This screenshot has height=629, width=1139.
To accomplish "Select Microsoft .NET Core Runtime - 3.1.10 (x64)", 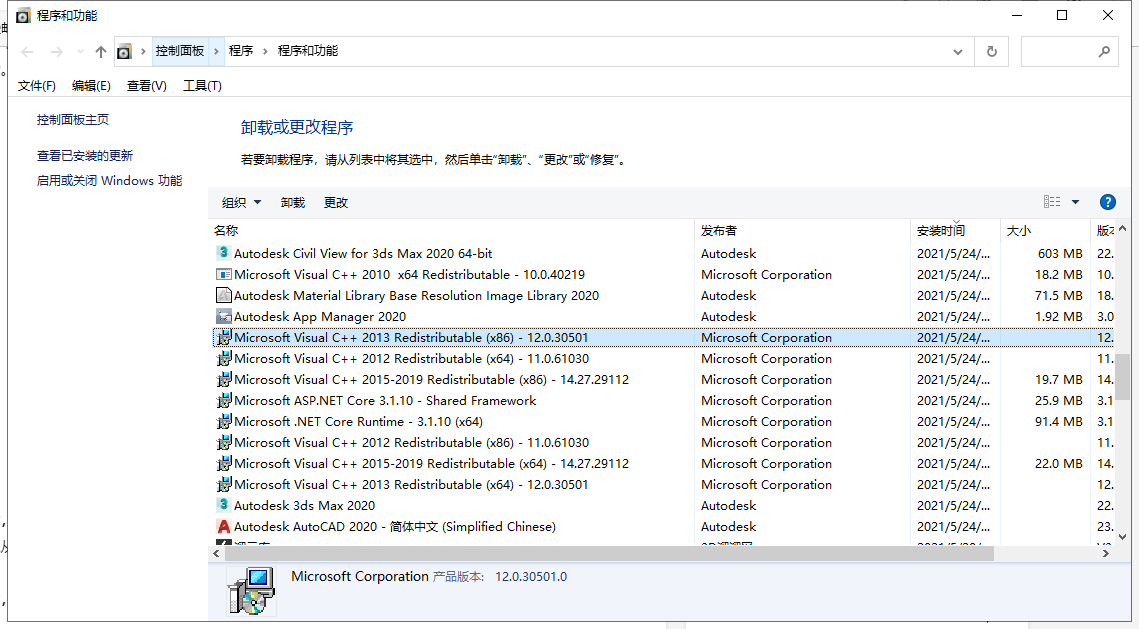I will [358, 422].
